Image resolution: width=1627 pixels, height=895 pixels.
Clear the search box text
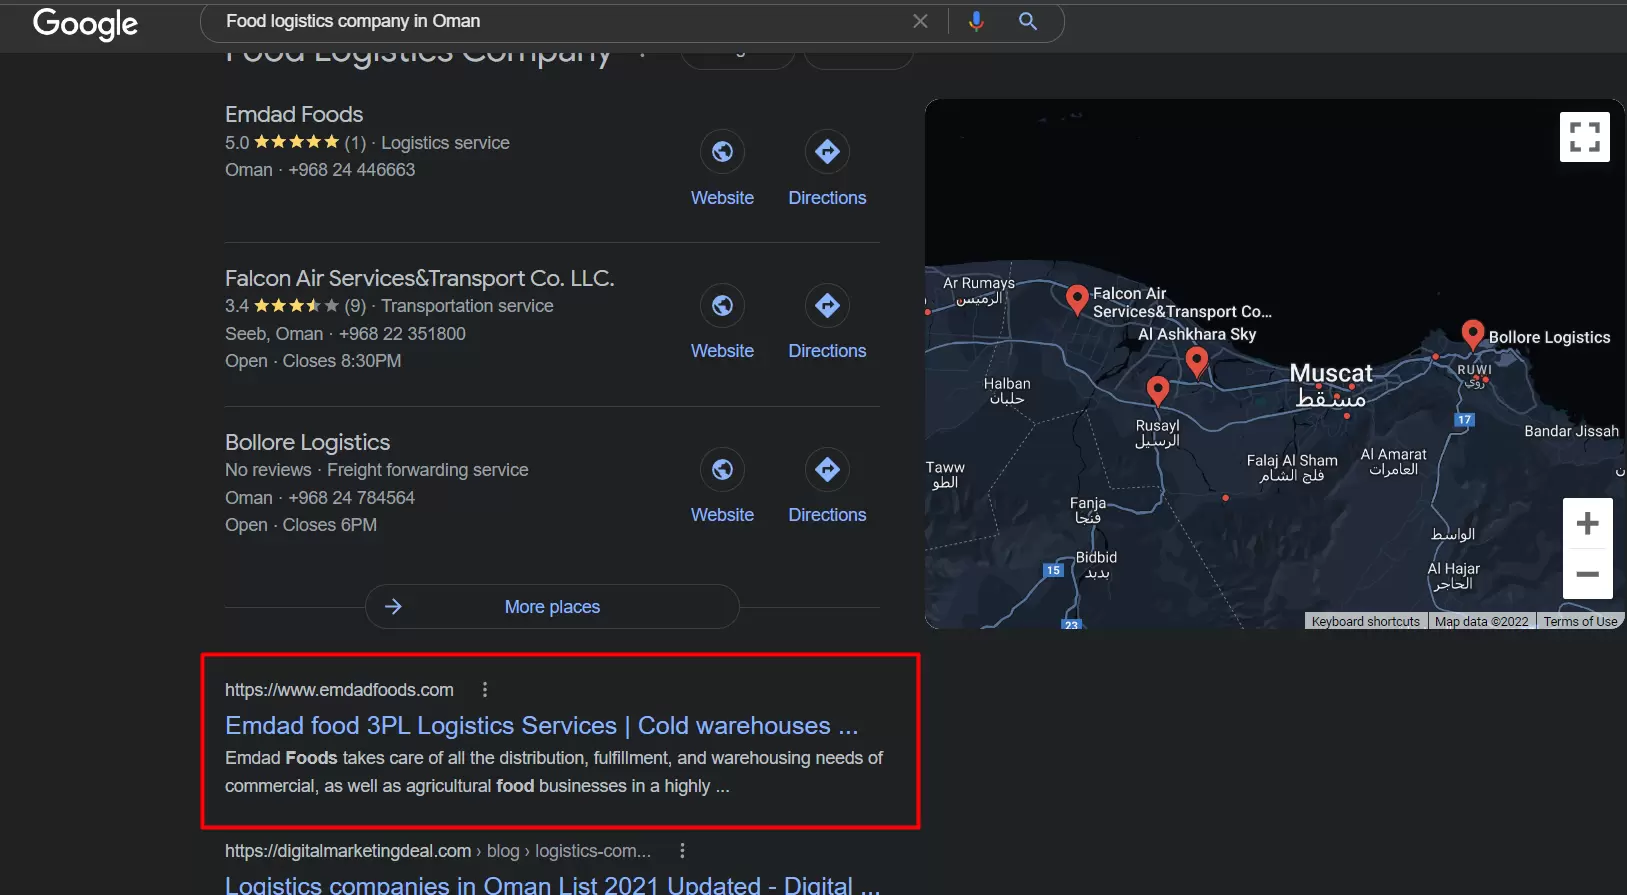(x=920, y=21)
